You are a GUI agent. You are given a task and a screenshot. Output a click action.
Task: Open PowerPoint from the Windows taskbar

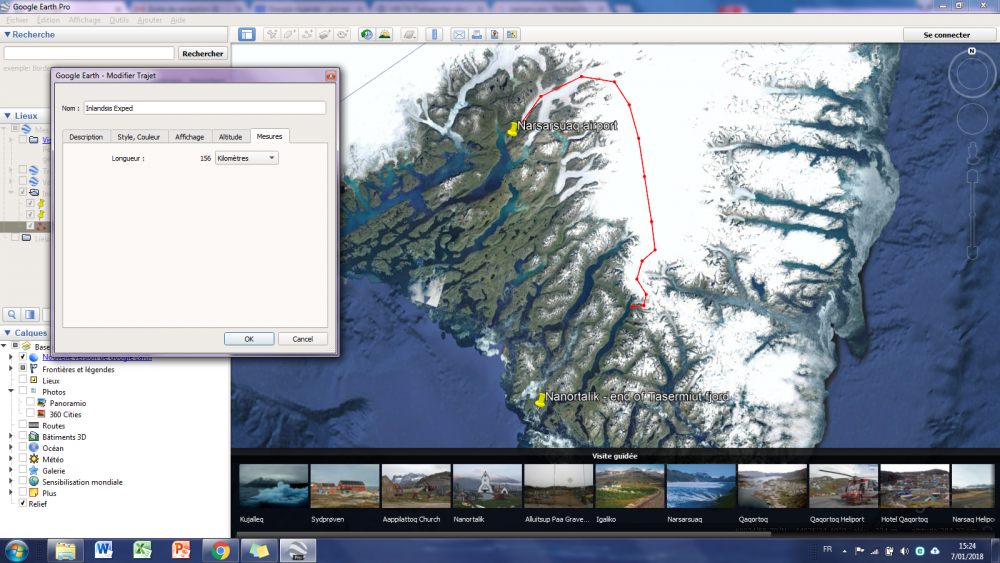pyautogui.click(x=181, y=550)
